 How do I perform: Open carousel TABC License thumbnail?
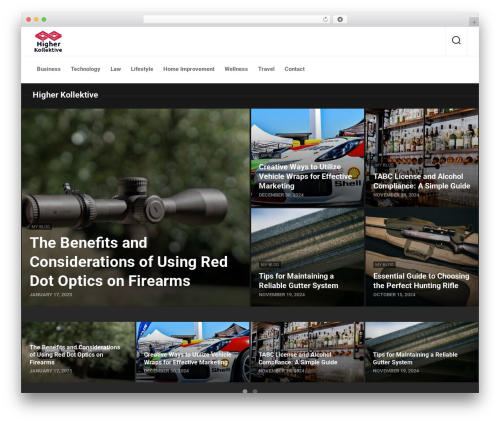pyautogui.click(x=307, y=352)
